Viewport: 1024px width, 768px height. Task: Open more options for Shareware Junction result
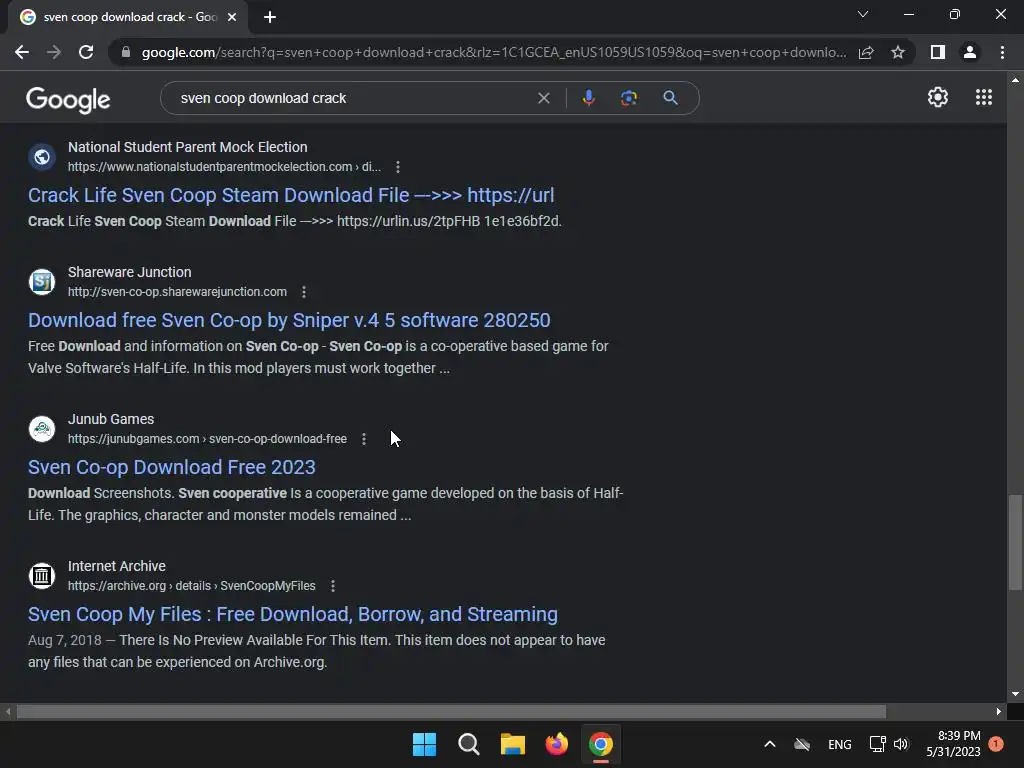pyautogui.click(x=304, y=292)
